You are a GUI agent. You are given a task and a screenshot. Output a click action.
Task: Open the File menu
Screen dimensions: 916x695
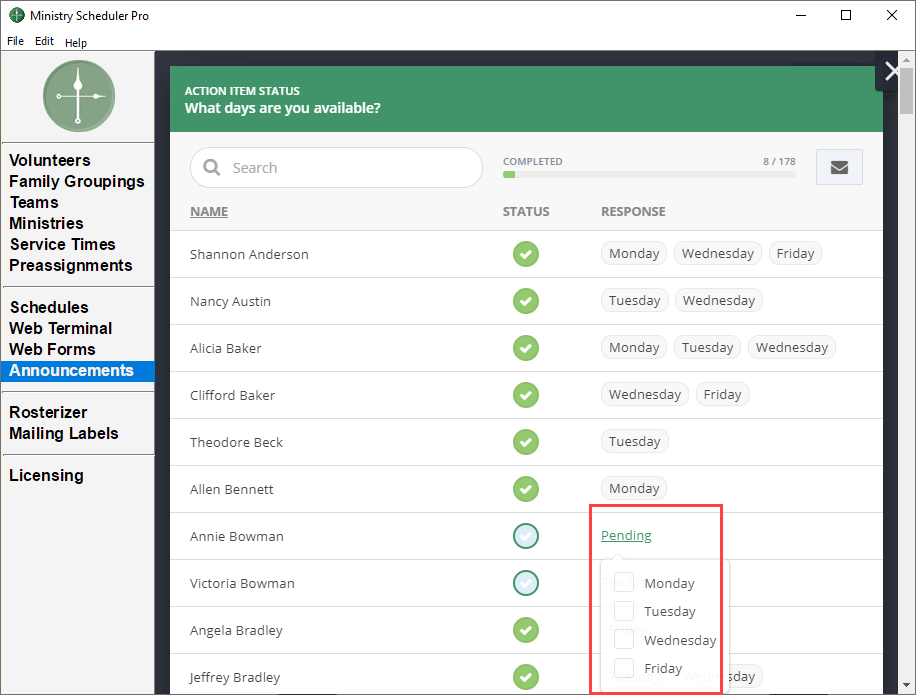(x=16, y=41)
